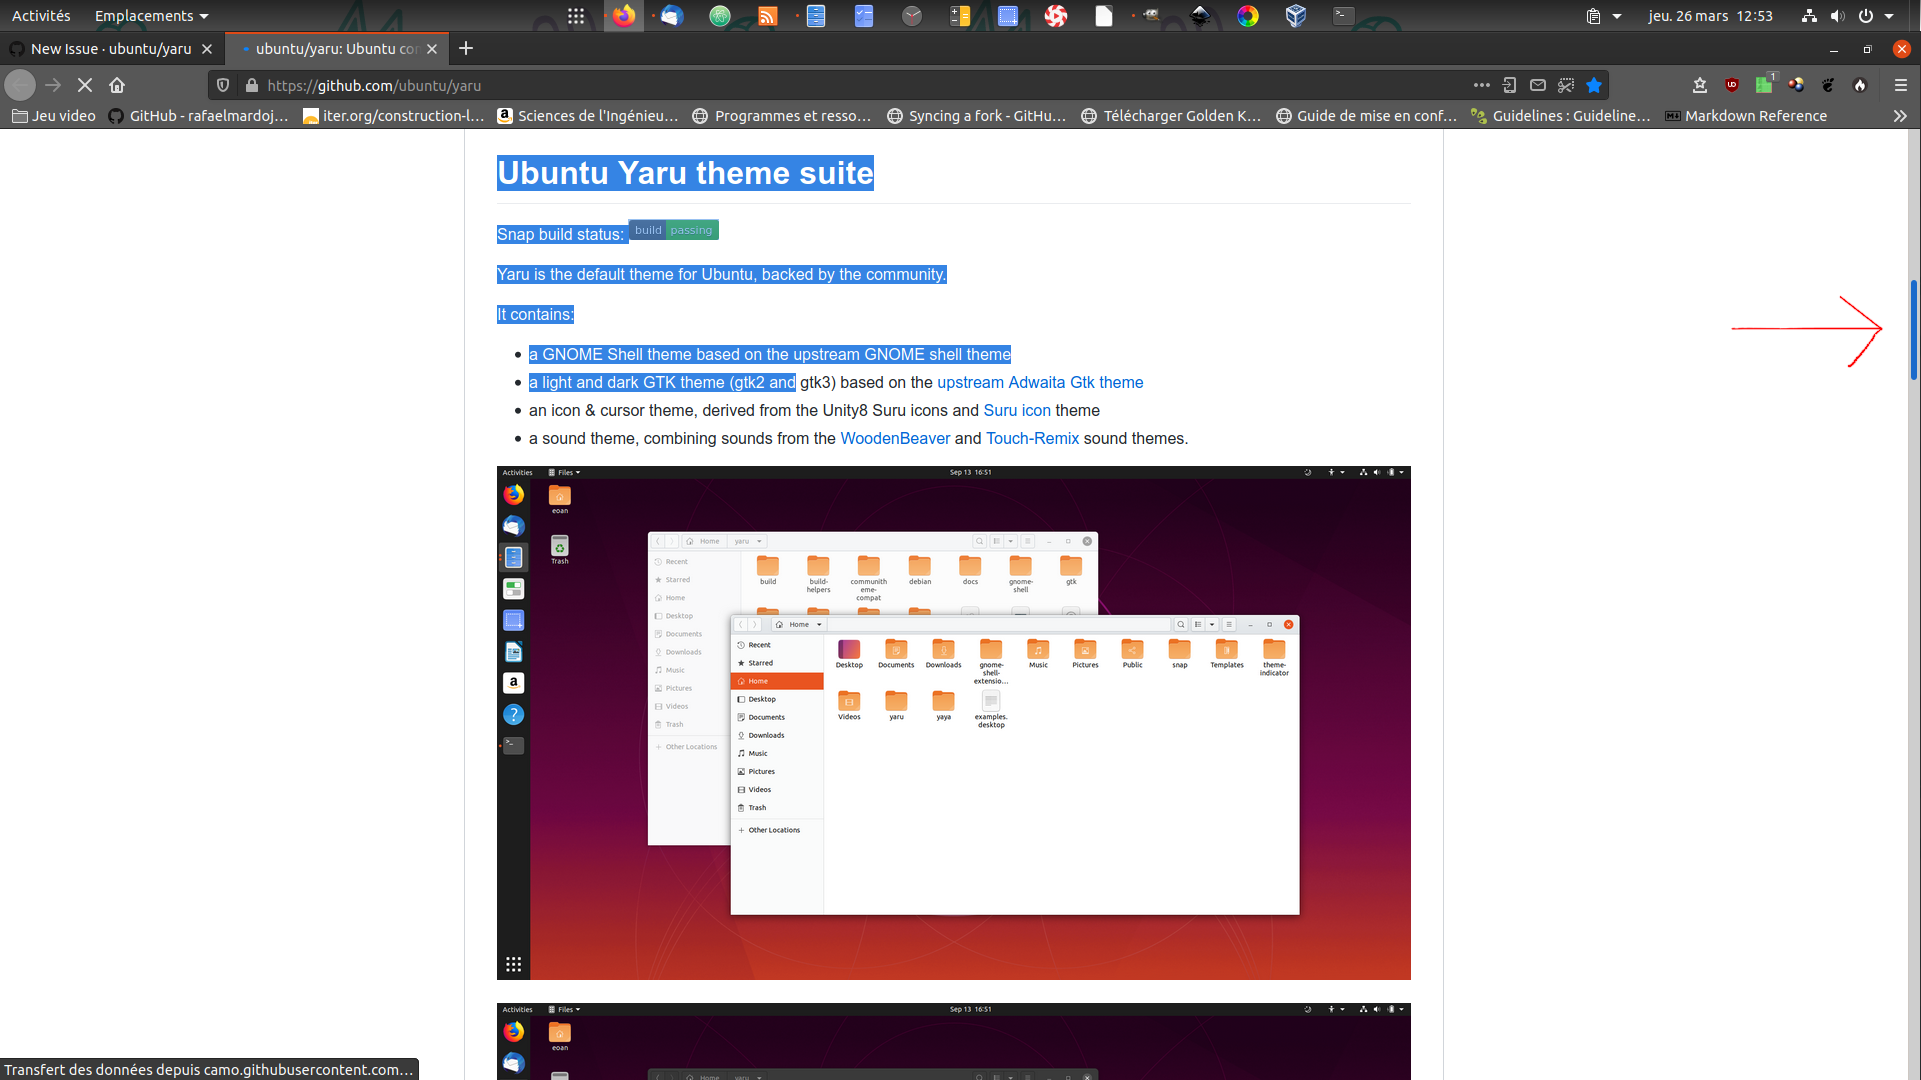The height and width of the screenshot is (1080, 1921).
Task: Open the Emplacements menu
Action: click(x=151, y=16)
